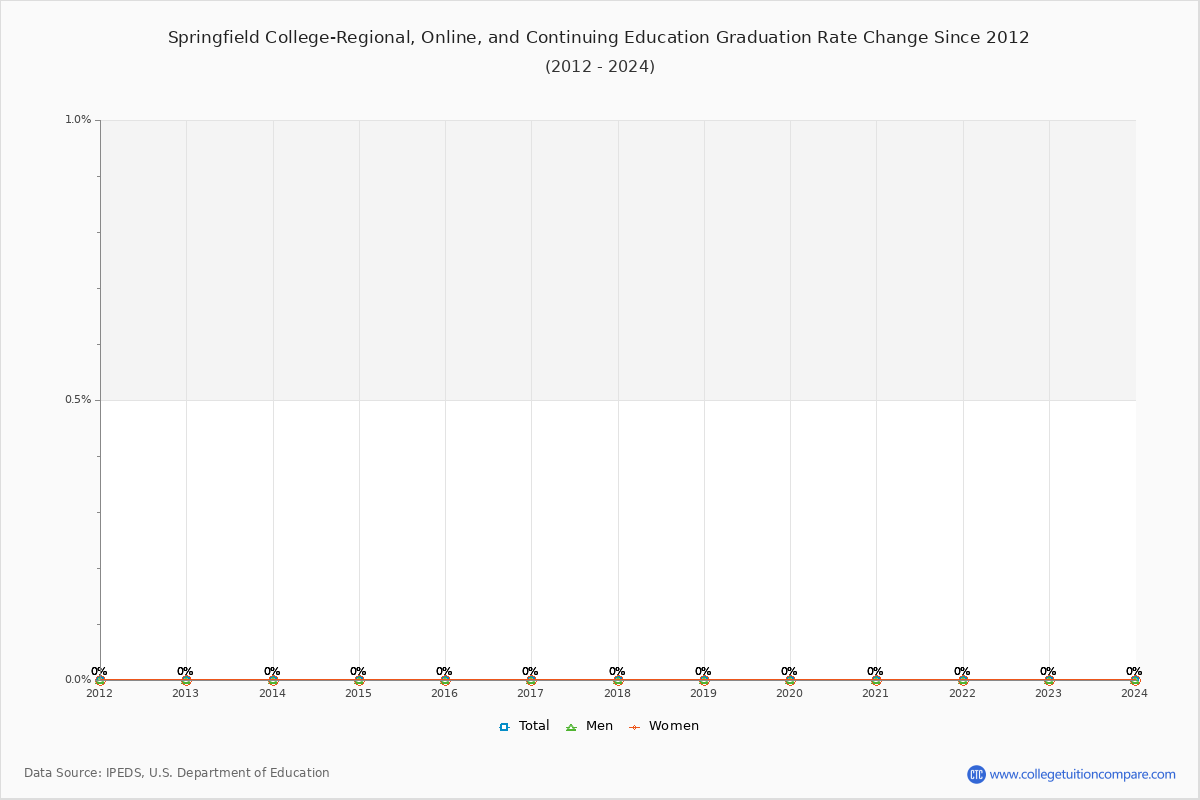Click the 2015 x-axis year label
The height and width of the screenshot is (800, 1200).
pos(358,693)
